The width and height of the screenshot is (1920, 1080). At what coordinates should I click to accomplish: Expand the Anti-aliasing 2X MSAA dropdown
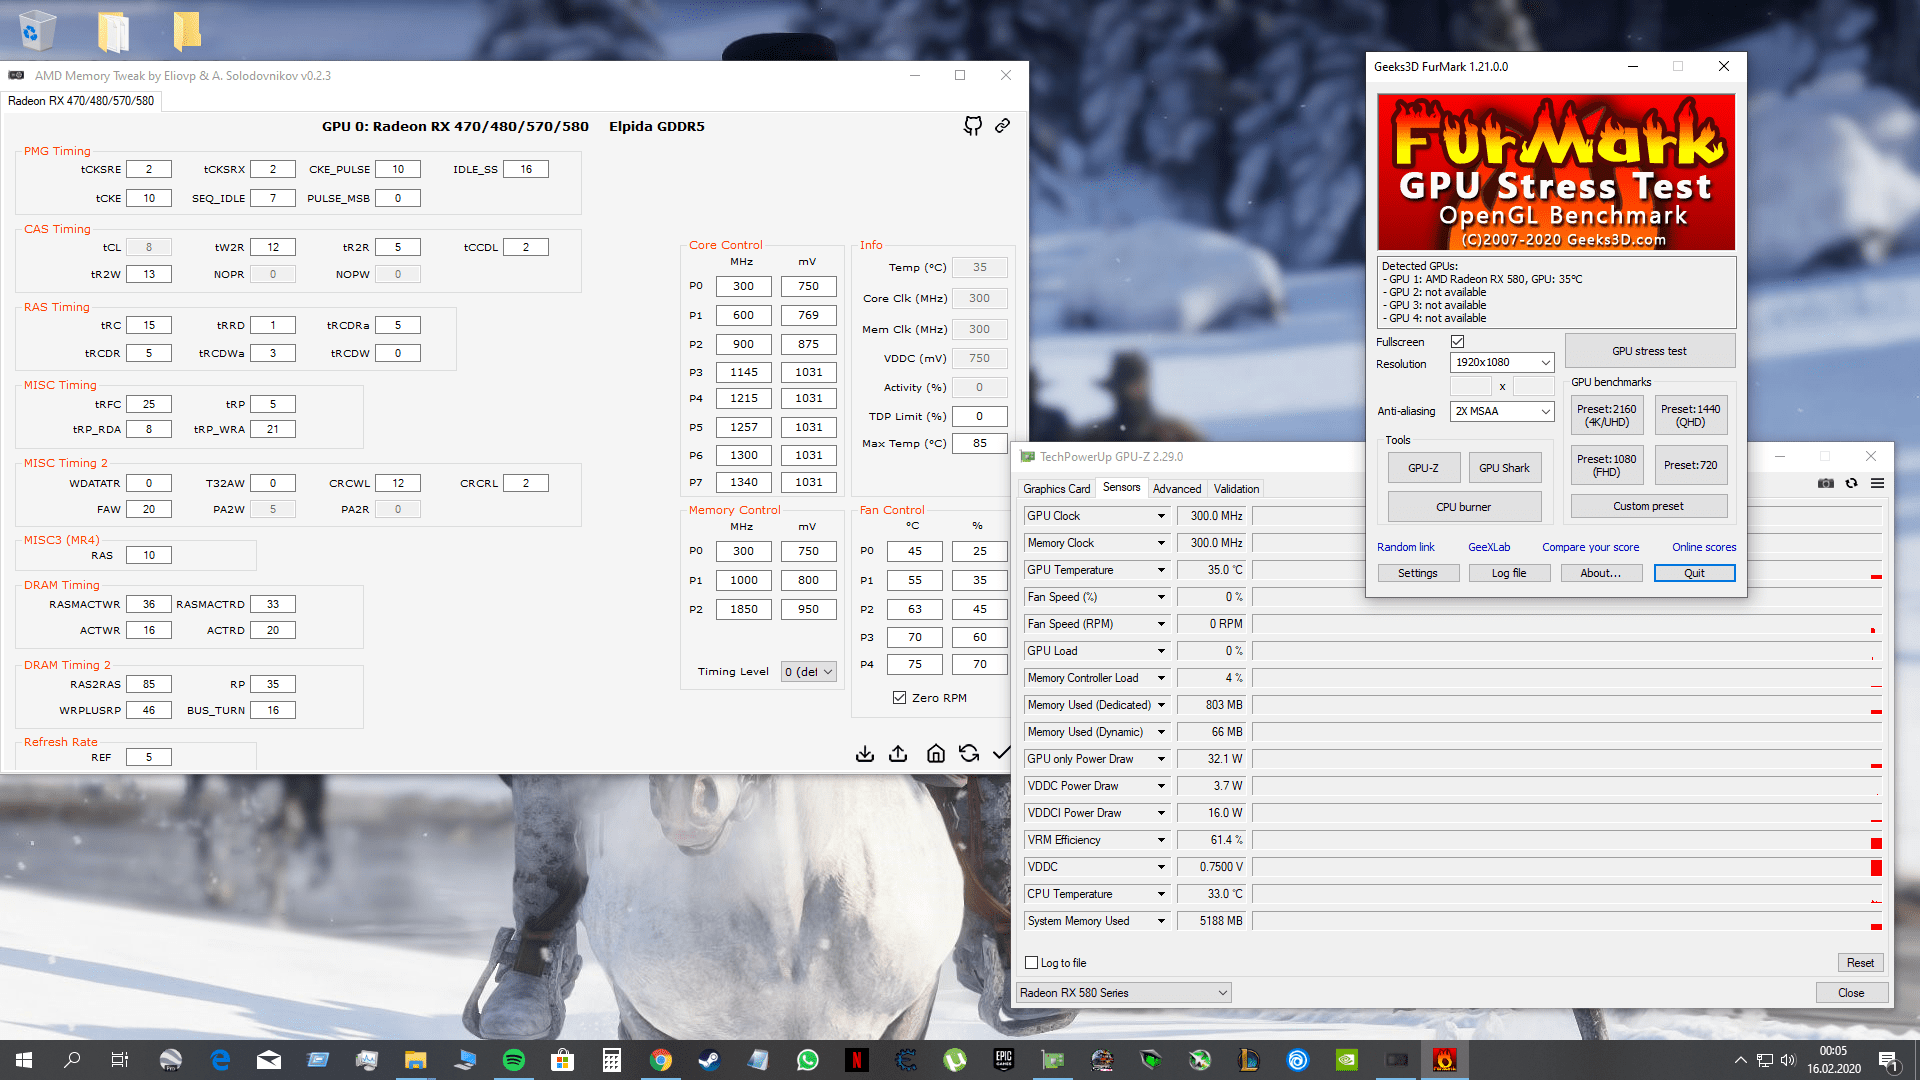tap(1502, 411)
